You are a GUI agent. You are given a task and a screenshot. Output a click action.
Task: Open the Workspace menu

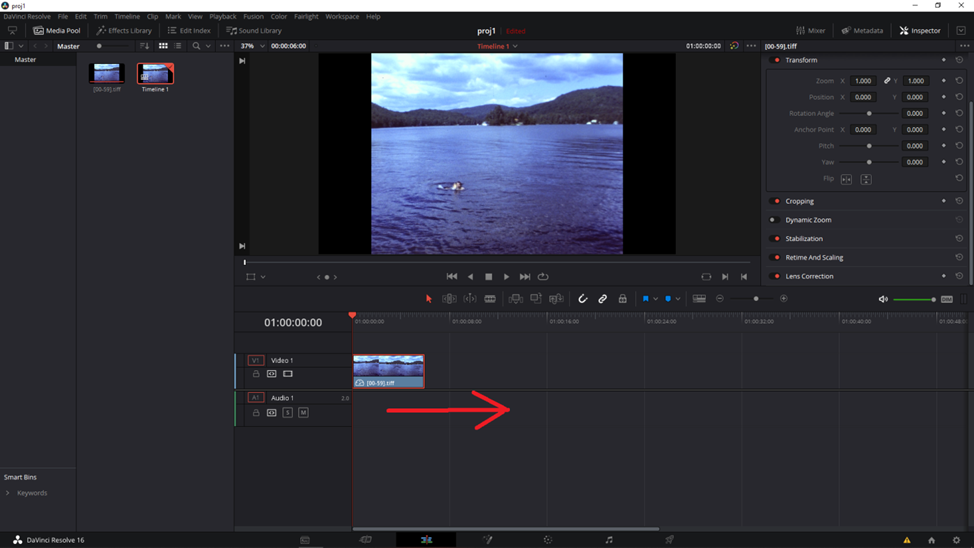(342, 16)
